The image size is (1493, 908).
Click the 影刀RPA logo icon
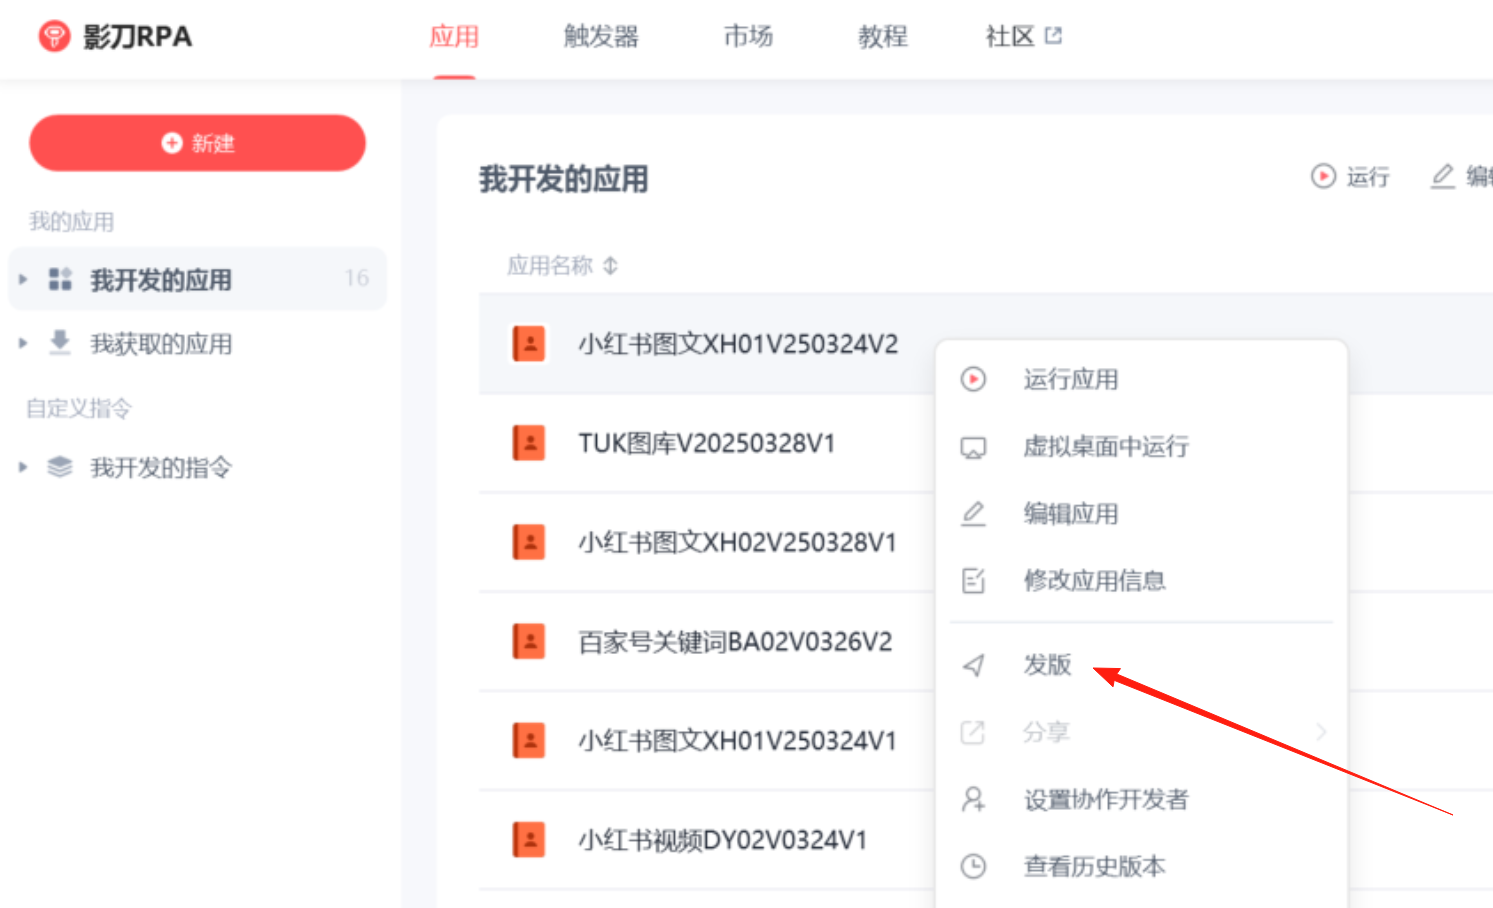(54, 37)
